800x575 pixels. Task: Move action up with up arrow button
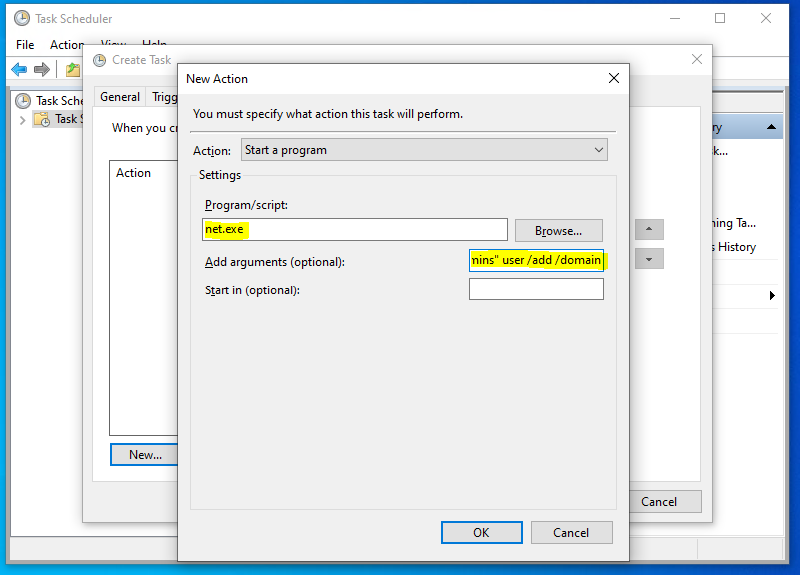click(x=649, y=229)
